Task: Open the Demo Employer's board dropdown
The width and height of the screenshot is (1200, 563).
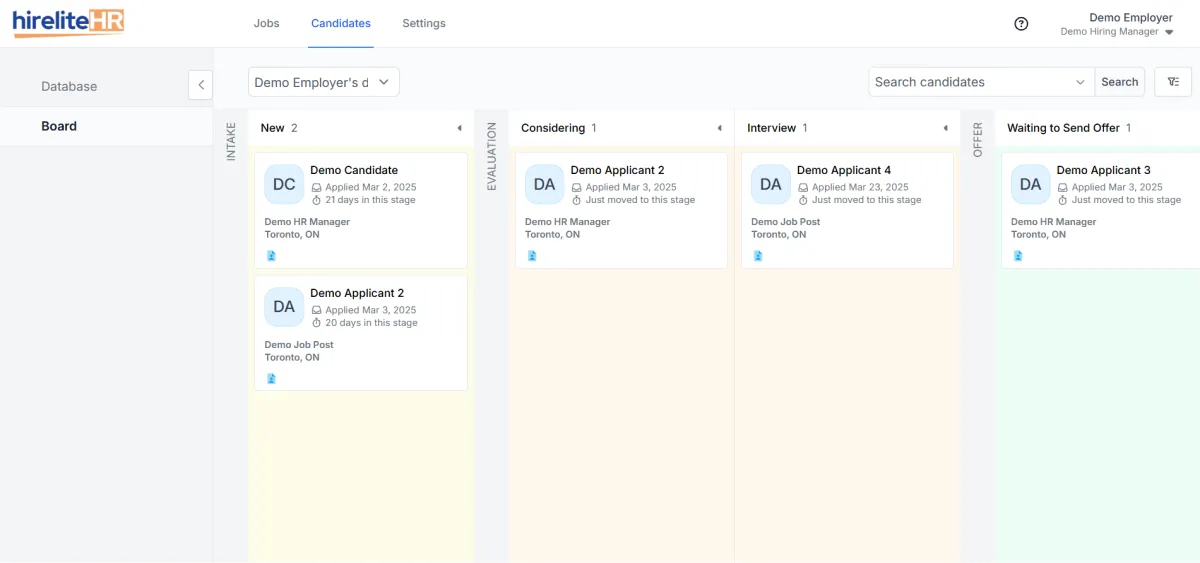Action: [x=324, y=82]
